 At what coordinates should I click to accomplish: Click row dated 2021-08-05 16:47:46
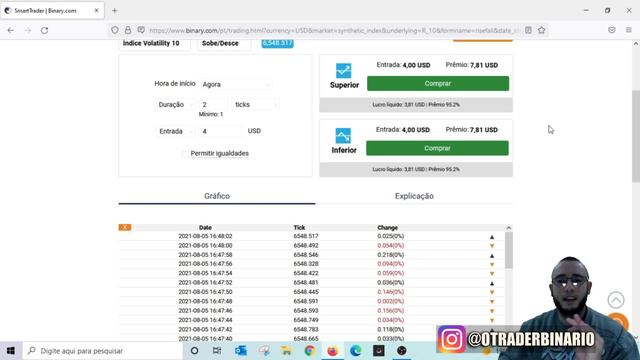point(311,311)
